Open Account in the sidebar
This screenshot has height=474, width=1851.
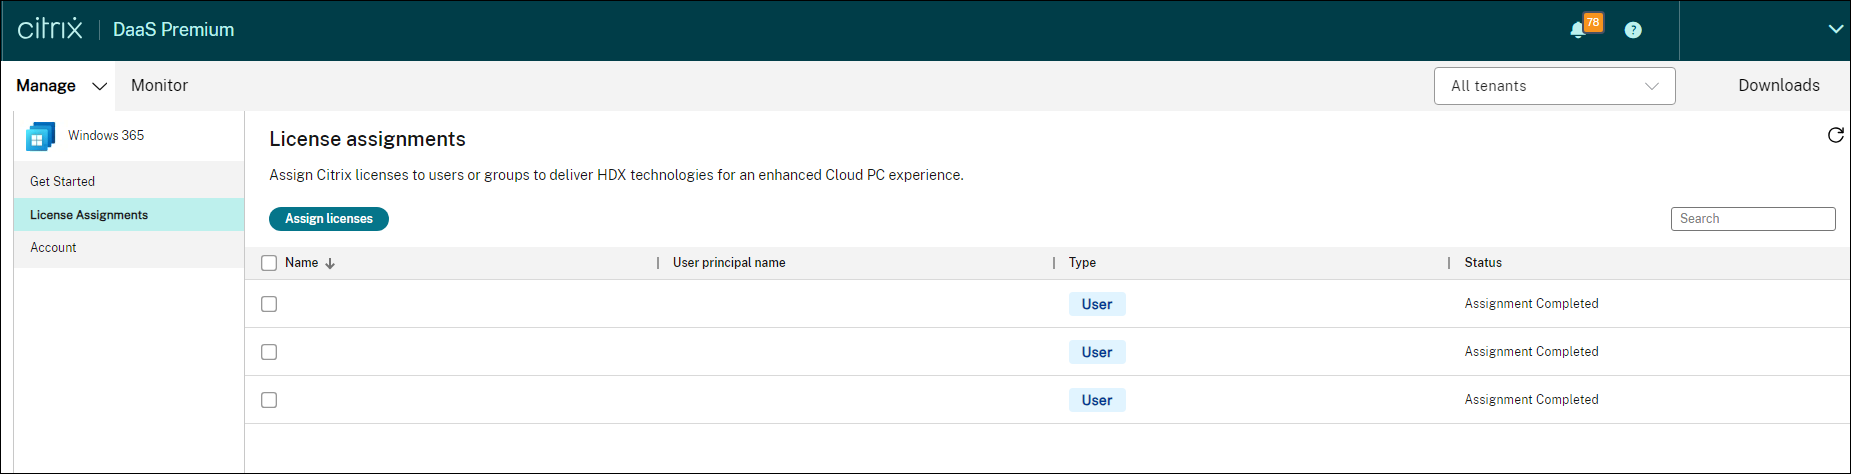pyautogui.click(x=129, y=248)
